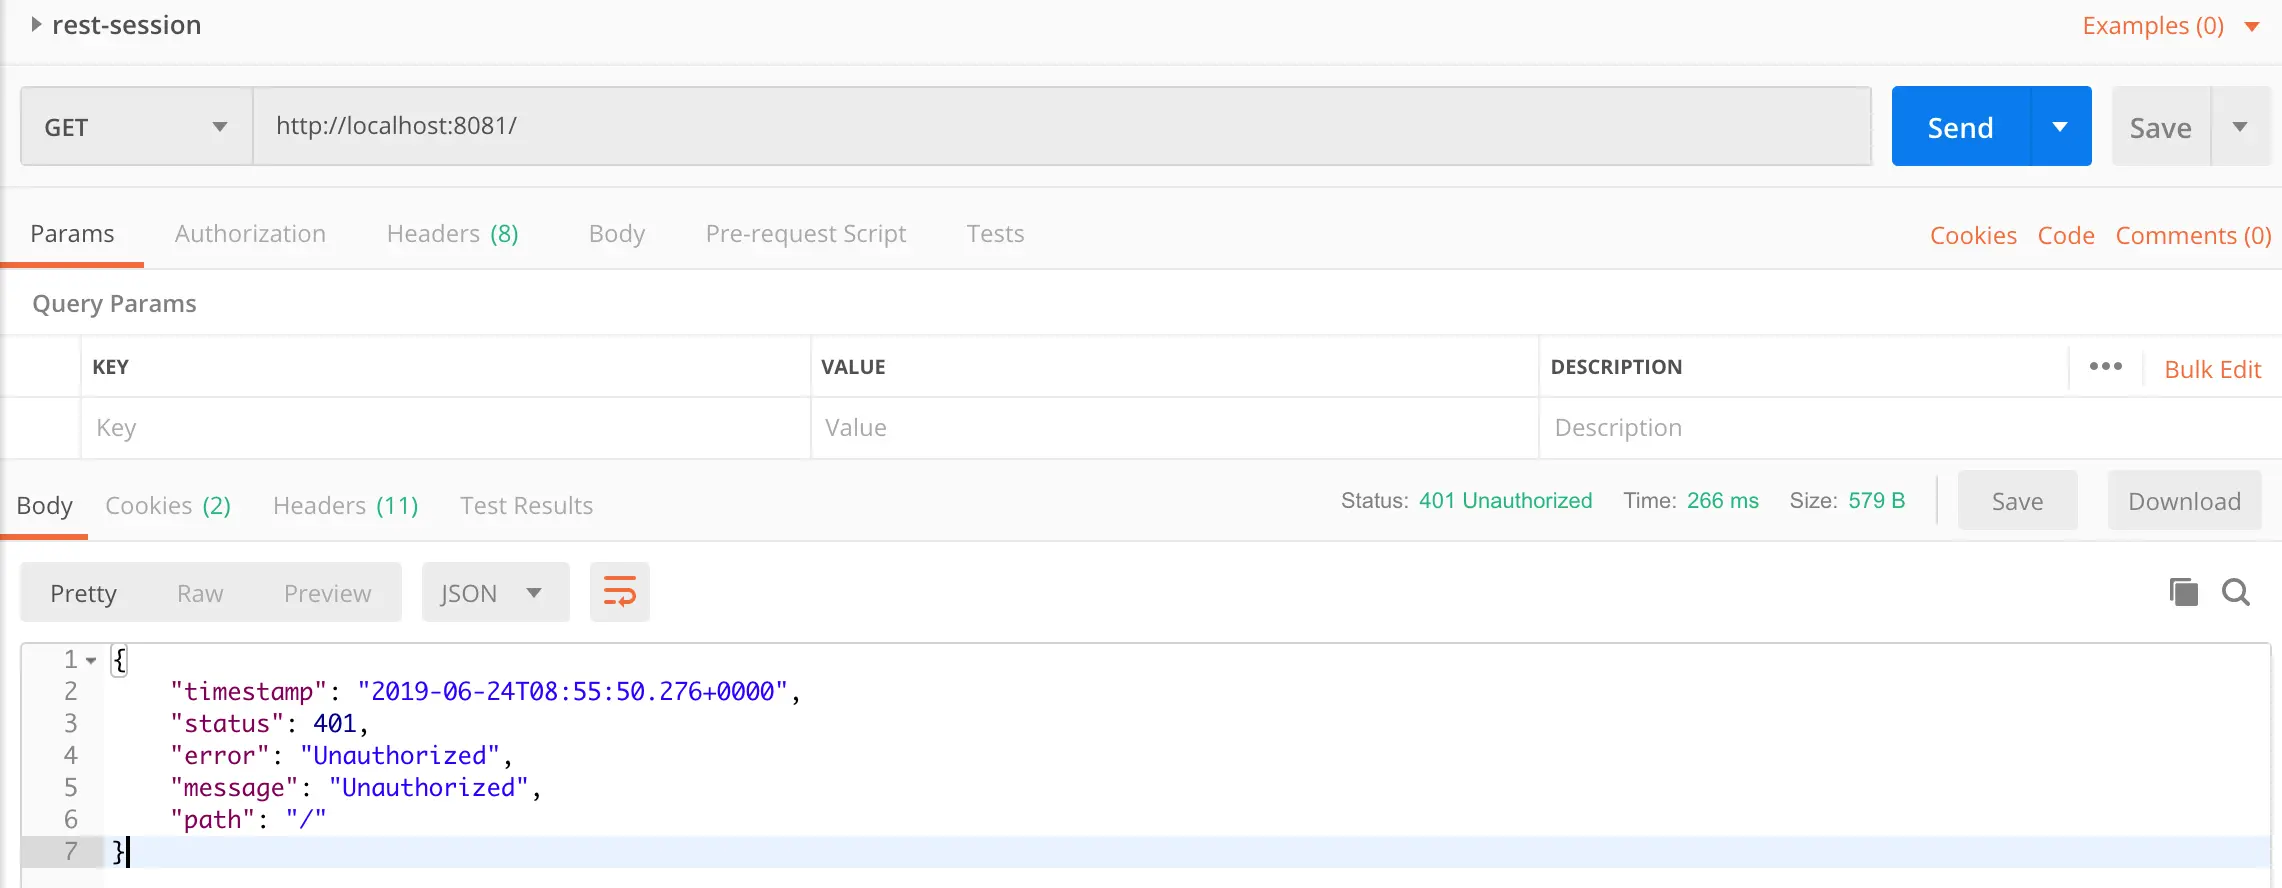Open Bulk Edit link
This screenshot has height=888, width=2282.
coord(2212,369)
